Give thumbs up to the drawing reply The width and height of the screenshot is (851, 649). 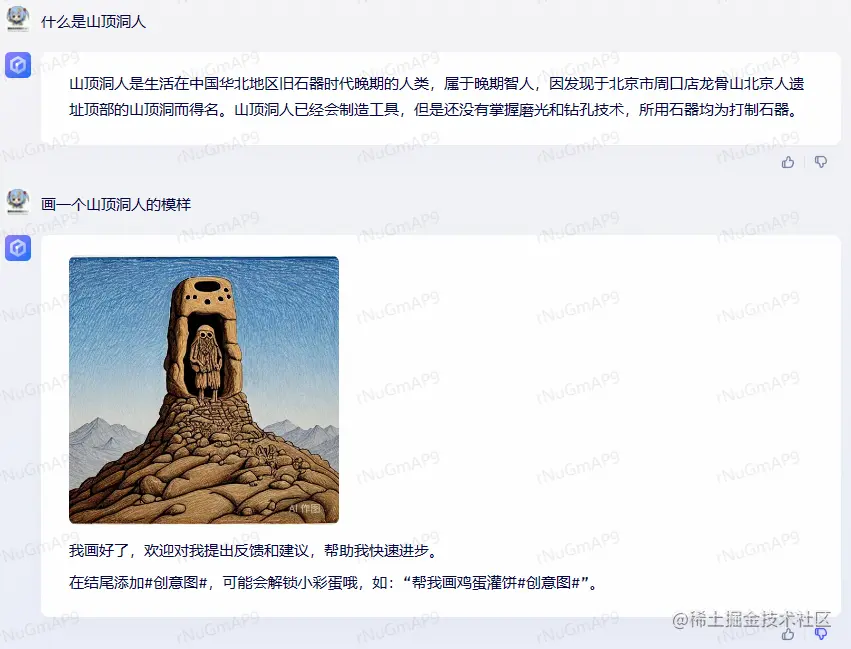pos(788,634)
